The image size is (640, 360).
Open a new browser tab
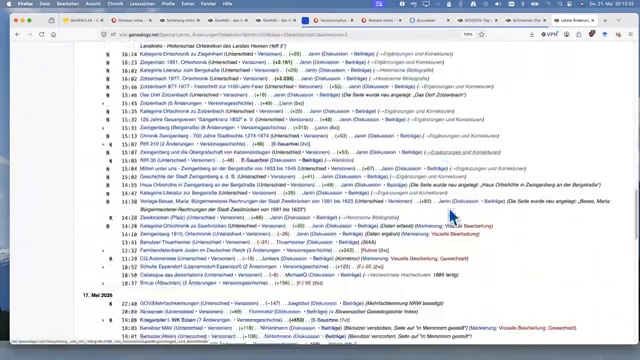[x=605, y=20]
